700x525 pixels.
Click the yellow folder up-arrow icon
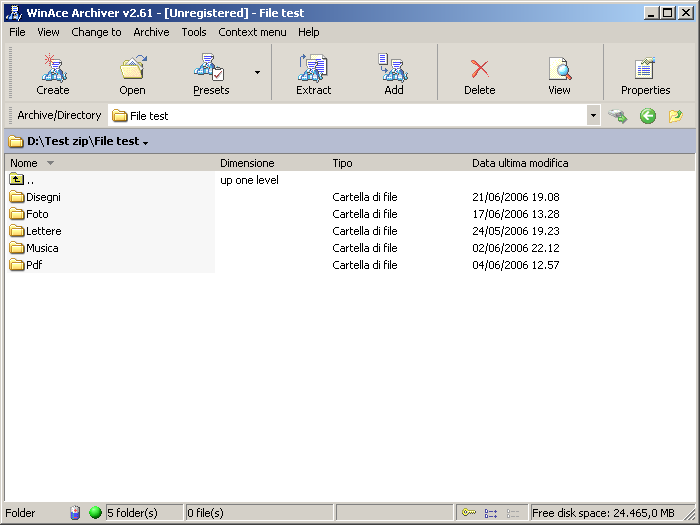point(675,116)
